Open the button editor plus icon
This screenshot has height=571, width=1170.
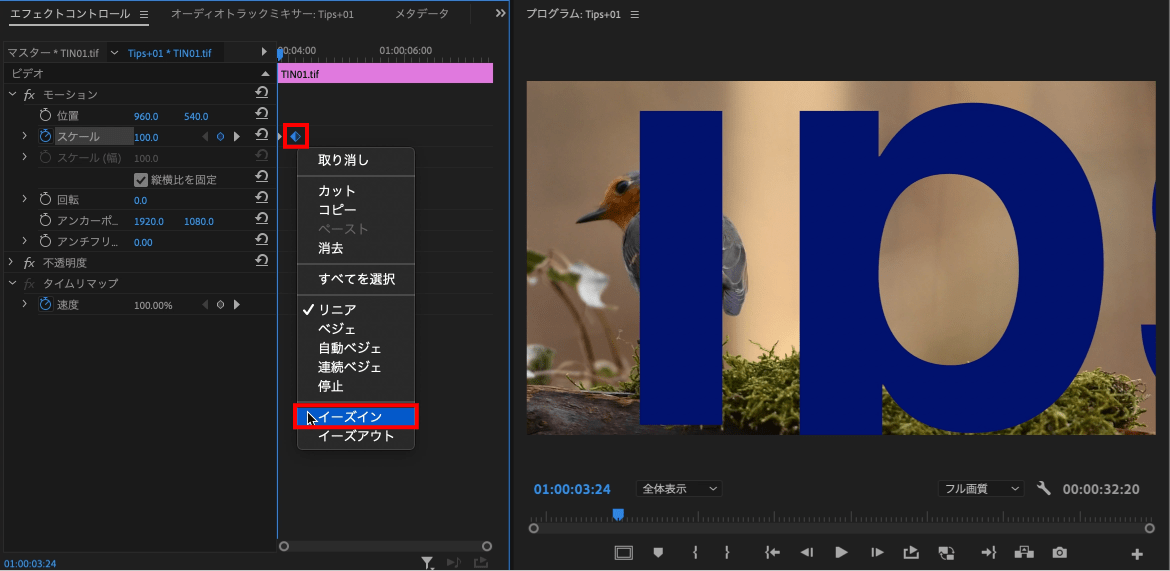tap(1137, 554)
